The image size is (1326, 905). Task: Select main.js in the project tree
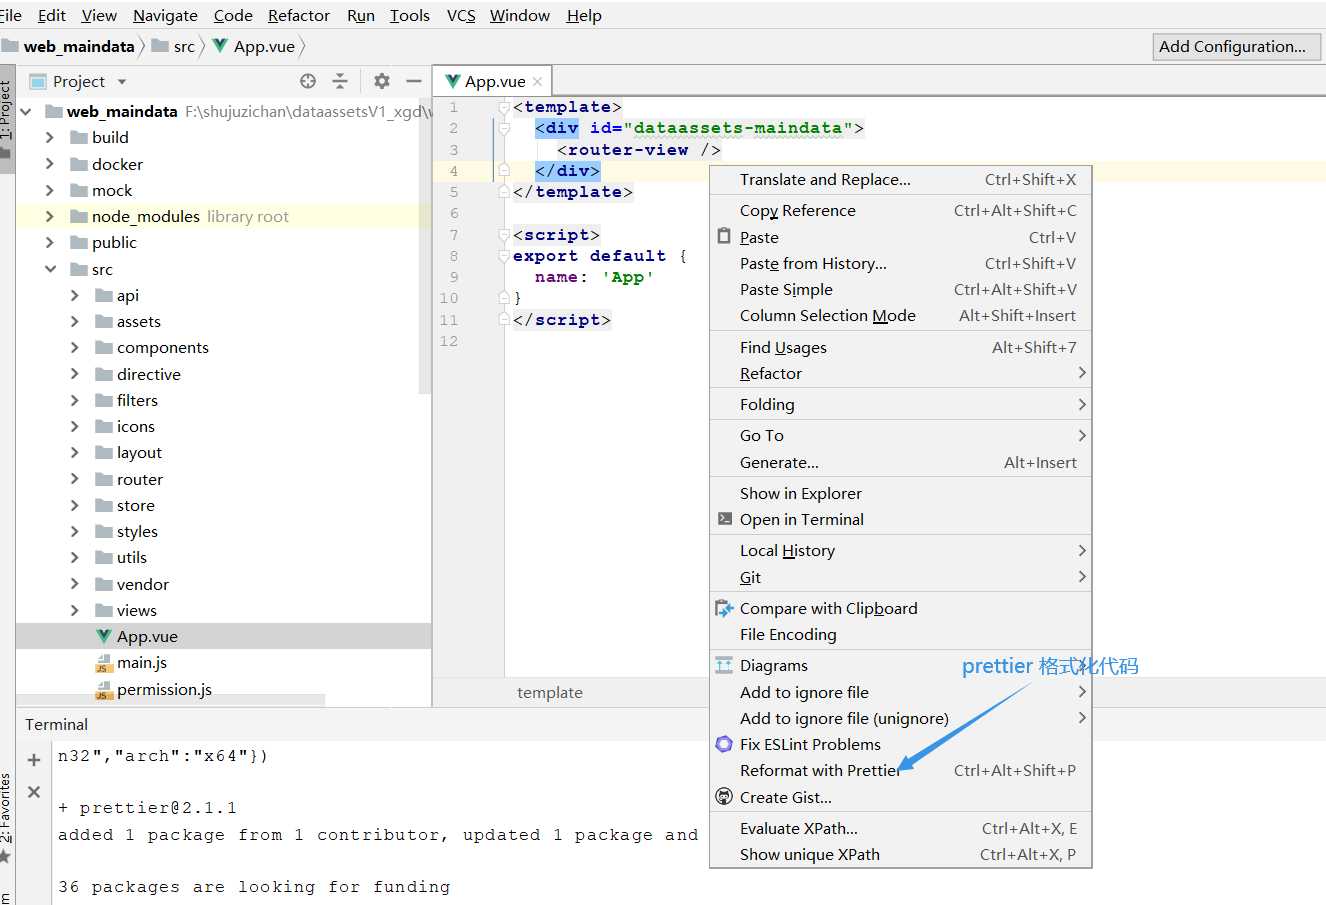point(142,663)
